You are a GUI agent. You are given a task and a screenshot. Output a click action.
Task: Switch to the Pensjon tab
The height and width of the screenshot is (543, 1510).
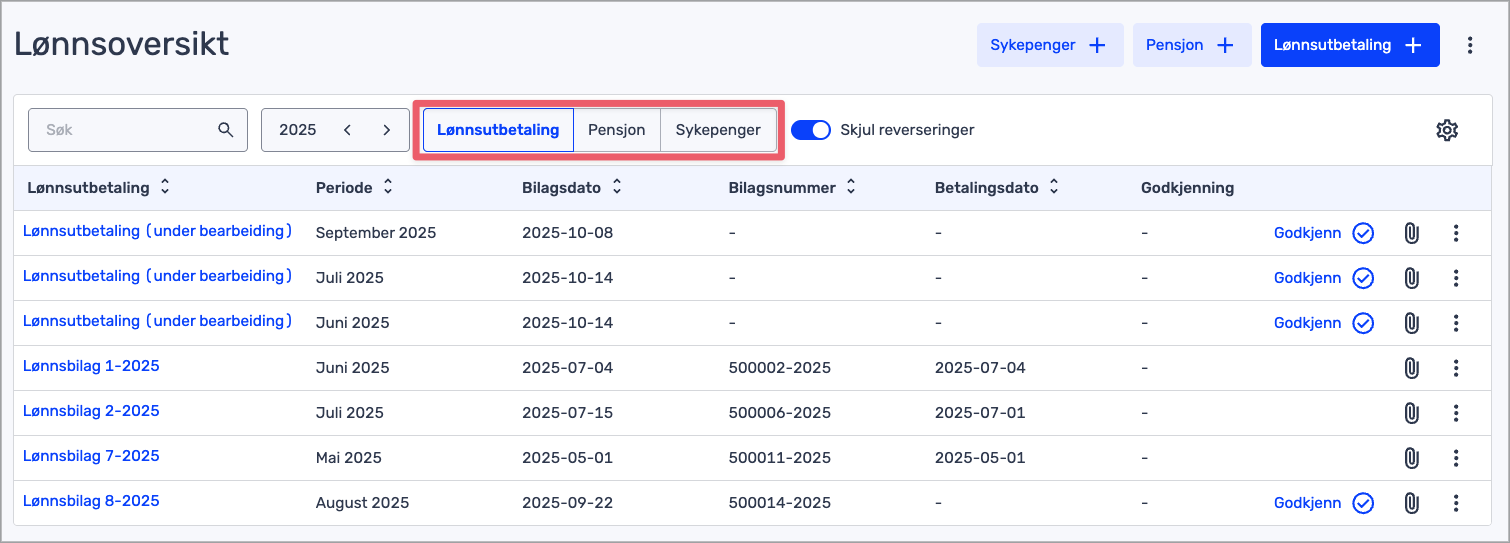click(x=616, y=130)
